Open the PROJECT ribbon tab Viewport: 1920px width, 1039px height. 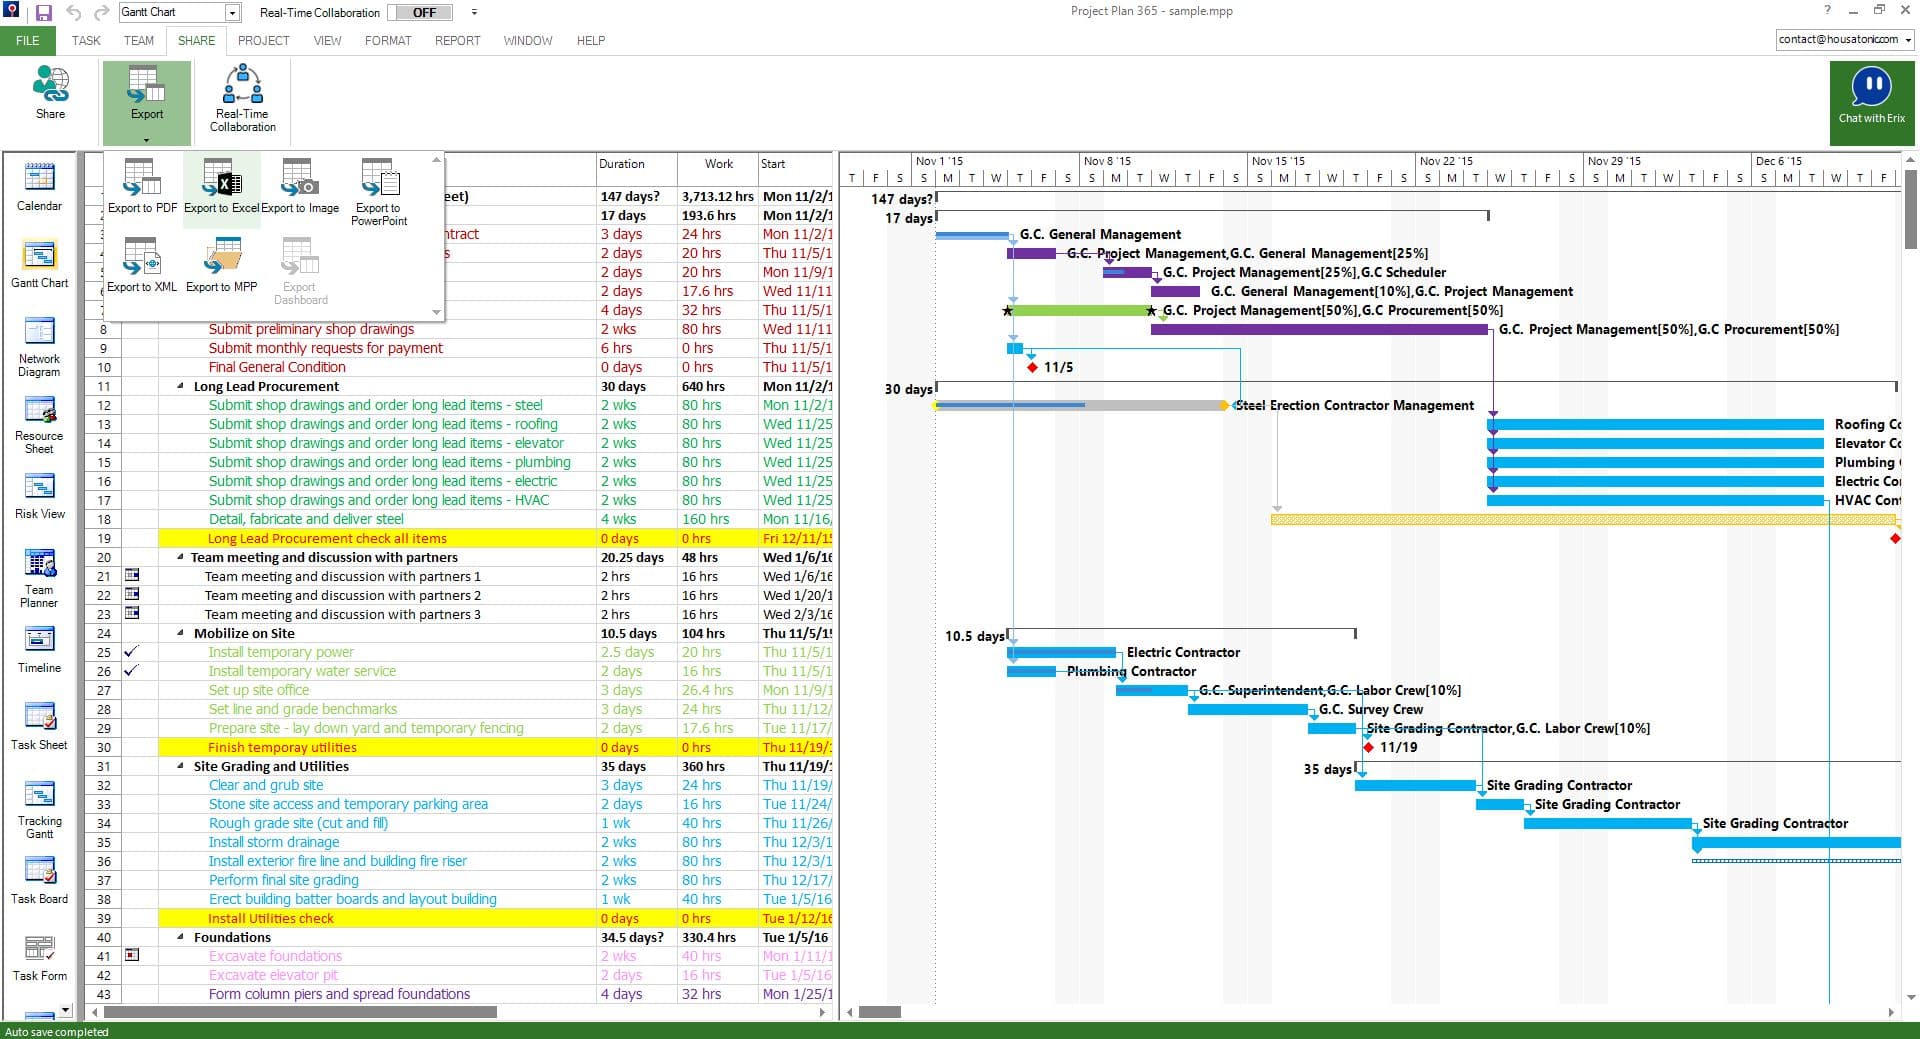pyautogui.click(x=264, y=41)
